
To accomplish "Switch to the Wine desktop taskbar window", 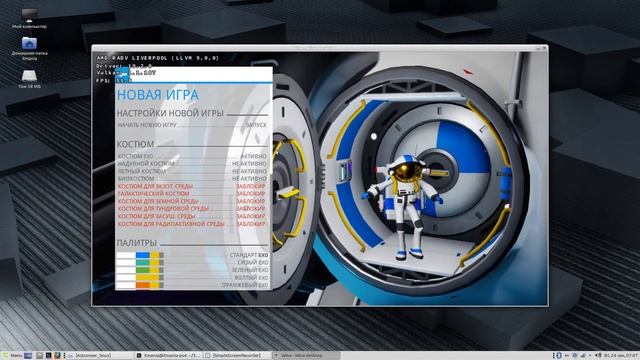I will pos(305,356).
